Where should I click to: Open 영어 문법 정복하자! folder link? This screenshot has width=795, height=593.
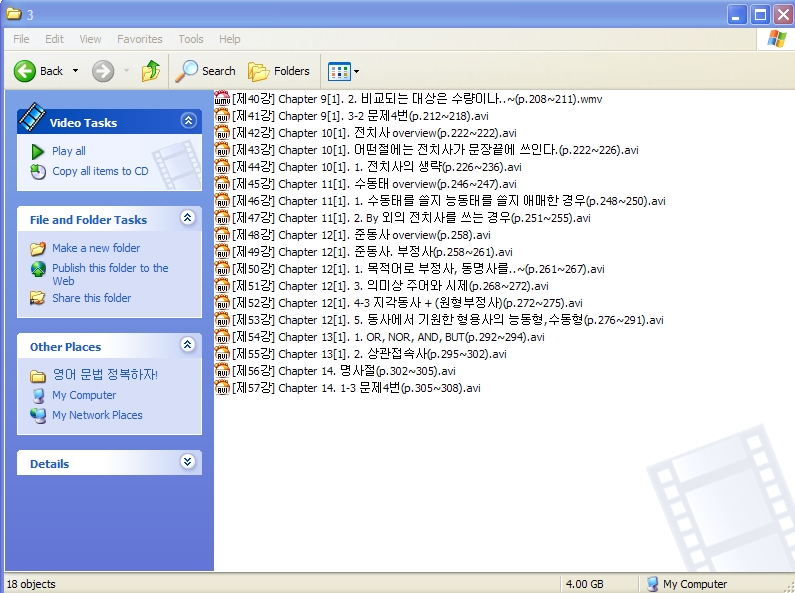point(105,375)
